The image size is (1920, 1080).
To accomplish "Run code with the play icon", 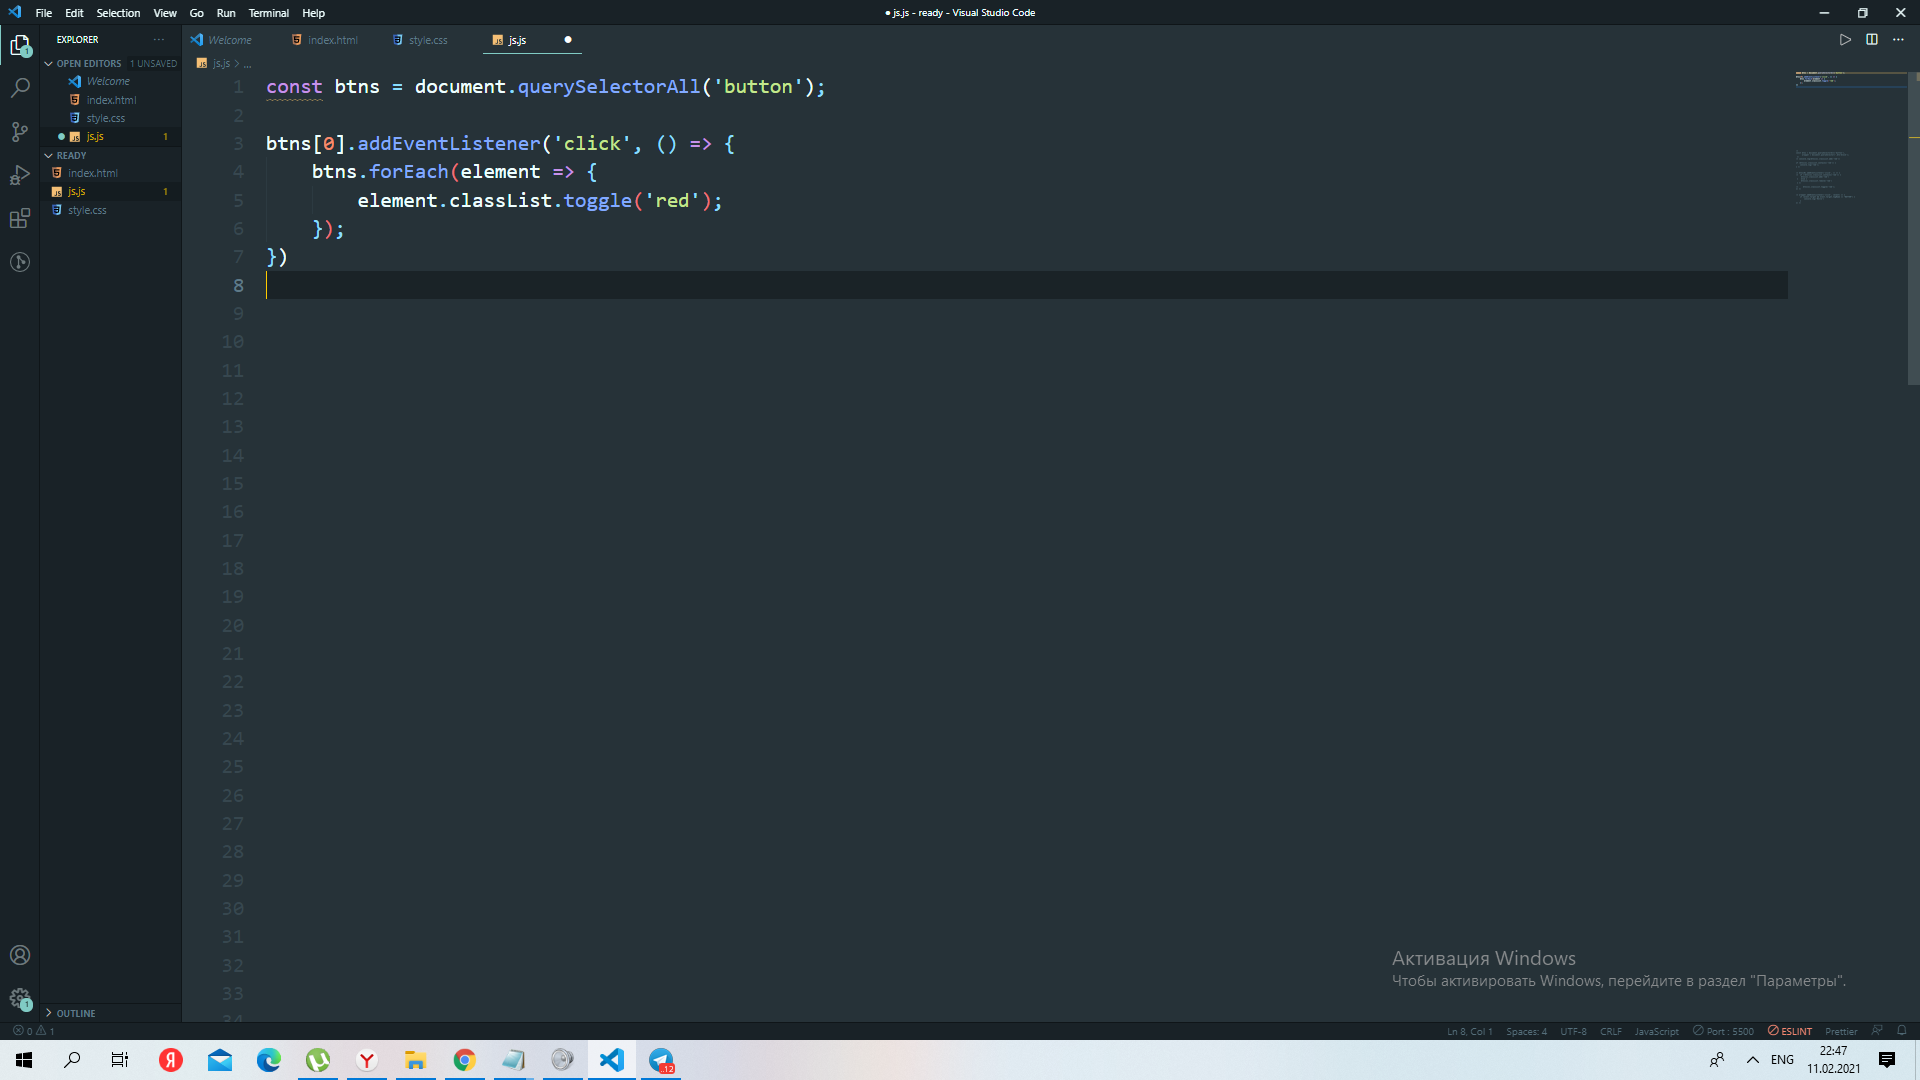I will coord(1845,40).
